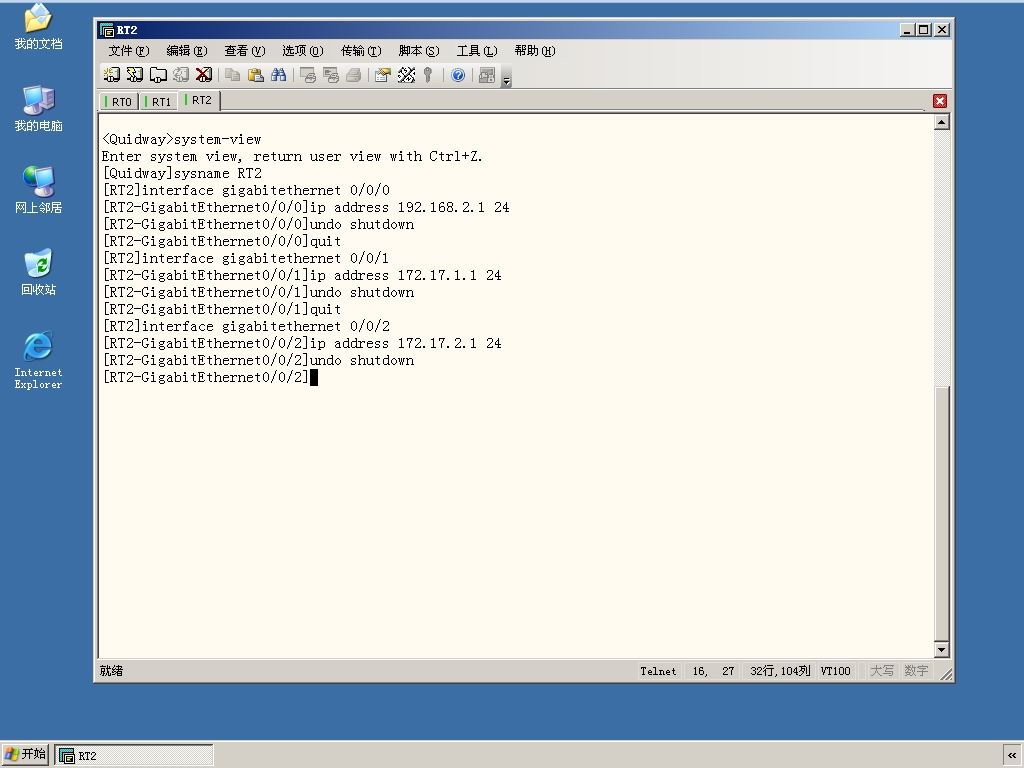The height and width of the screenshot is (768, 1024).
Task: Click the toolbar icon right of Help
Action: click(487, 75)
